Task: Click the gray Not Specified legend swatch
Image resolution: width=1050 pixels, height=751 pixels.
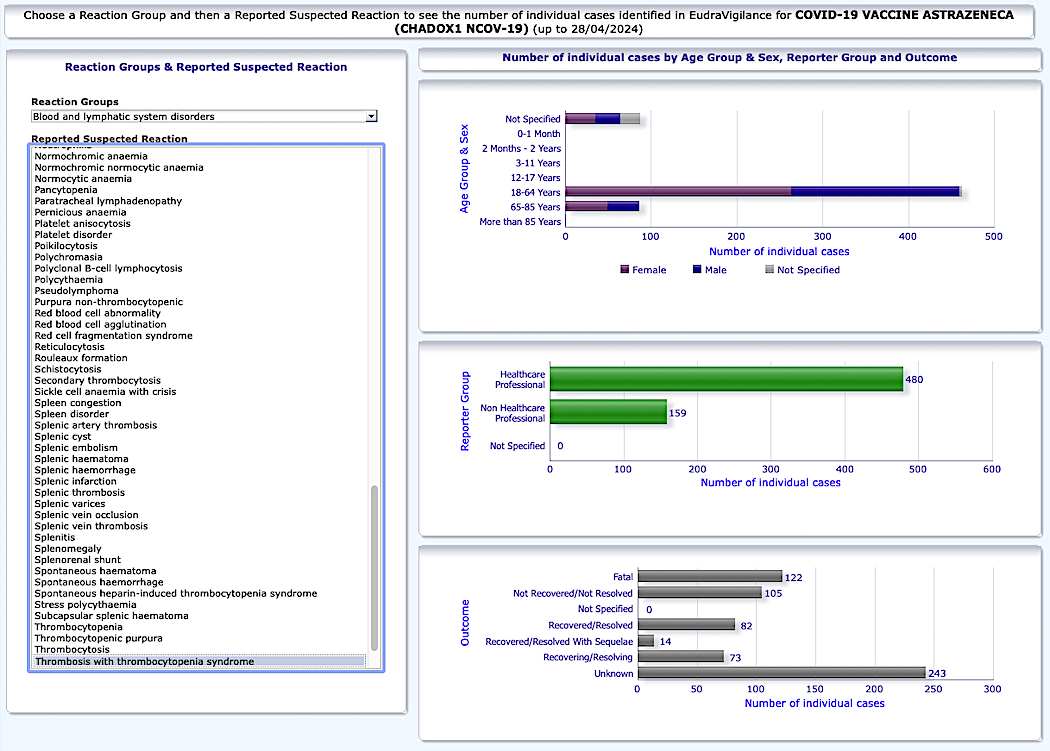Action: 769,269
